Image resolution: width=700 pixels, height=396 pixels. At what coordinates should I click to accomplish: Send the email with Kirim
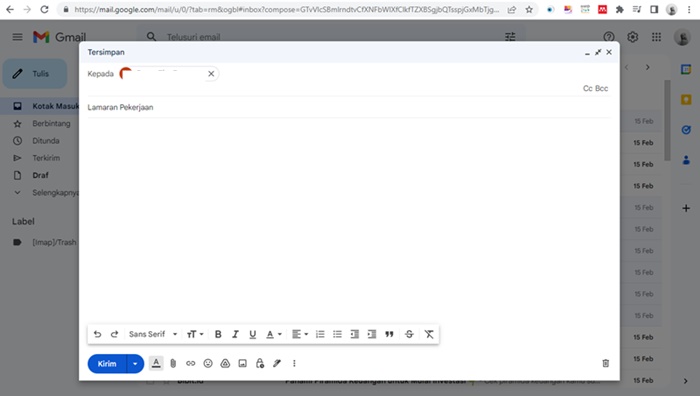coord(107,363)
